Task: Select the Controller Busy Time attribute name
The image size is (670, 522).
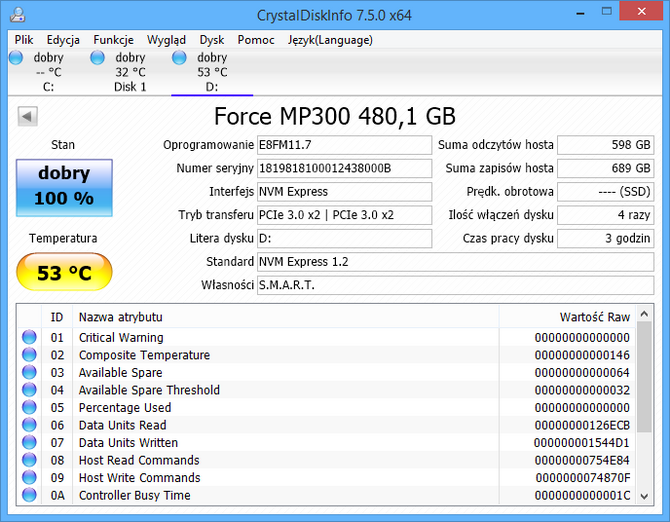Action: [135, 495]
